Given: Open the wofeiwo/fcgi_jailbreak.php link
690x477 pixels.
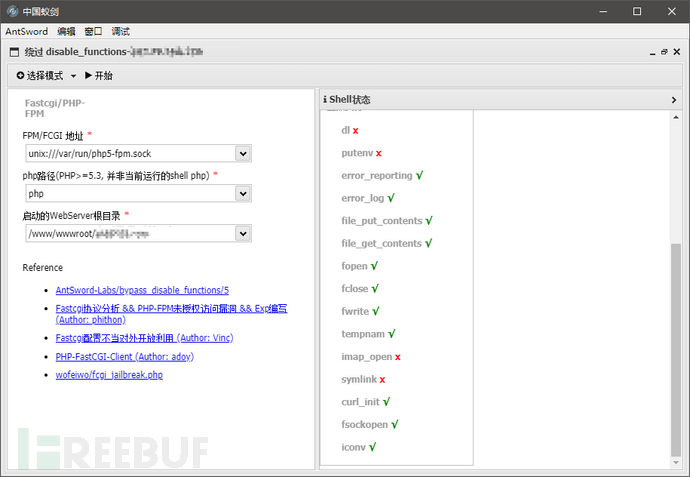Looking at the screenshot, I should [109, 375].
